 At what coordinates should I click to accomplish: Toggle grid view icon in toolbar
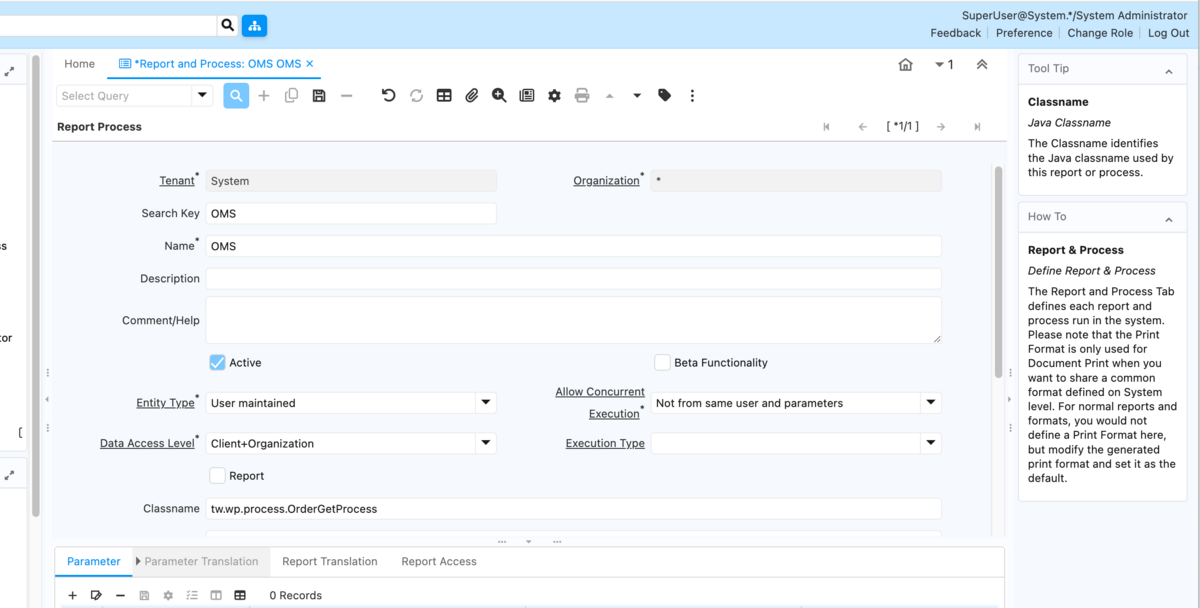(x=444, y=96)
